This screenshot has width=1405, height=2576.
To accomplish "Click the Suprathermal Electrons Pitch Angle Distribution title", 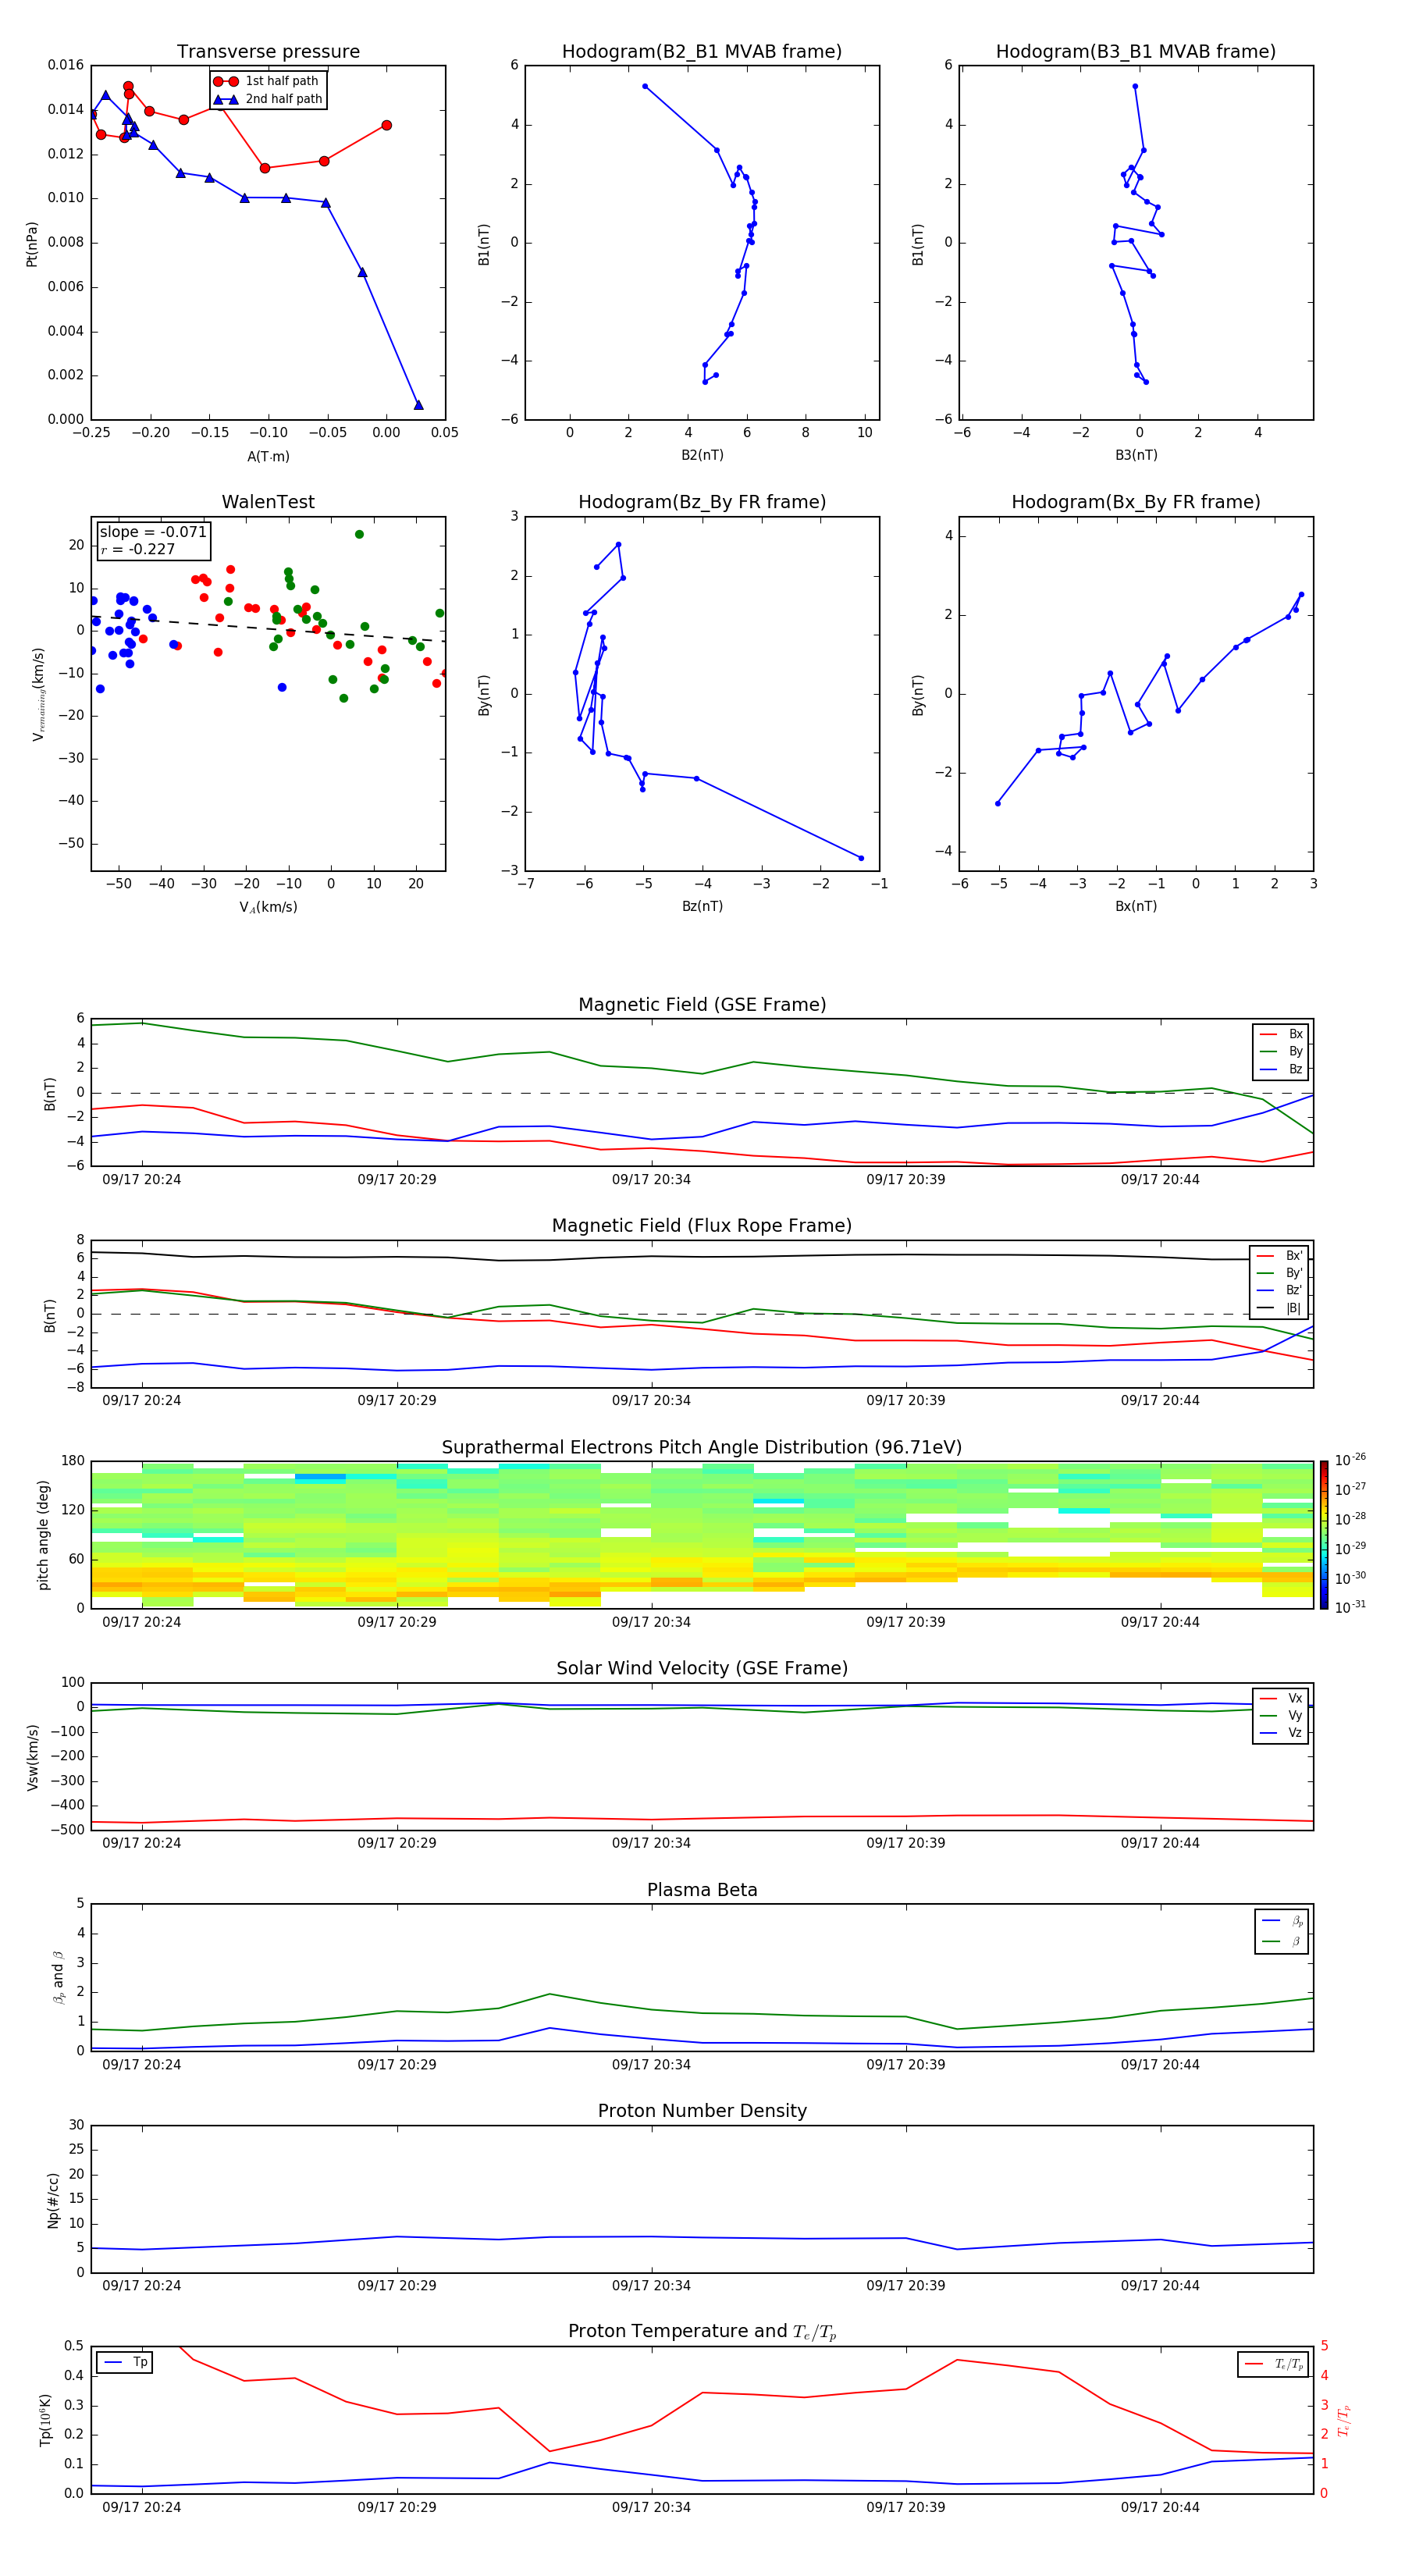I will click(702, 1448).
